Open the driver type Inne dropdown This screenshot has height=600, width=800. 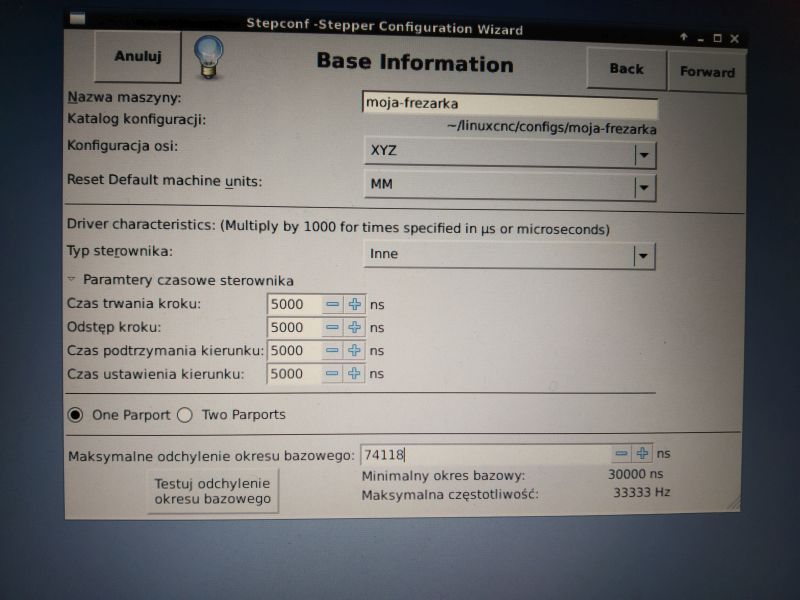pos(644,255)
